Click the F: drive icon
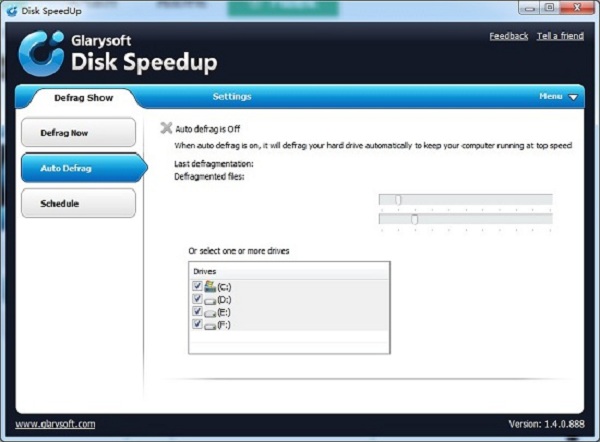The image size is (600, 442). [210, 326]
